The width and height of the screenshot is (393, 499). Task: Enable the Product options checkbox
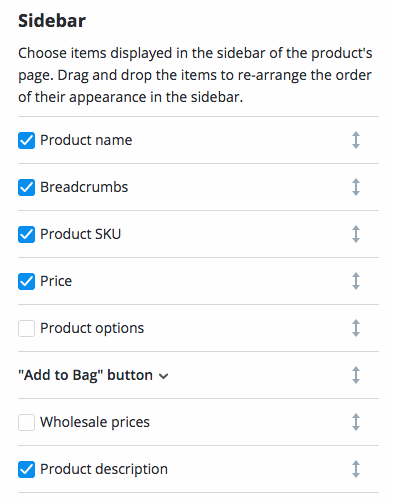[26, 328]
